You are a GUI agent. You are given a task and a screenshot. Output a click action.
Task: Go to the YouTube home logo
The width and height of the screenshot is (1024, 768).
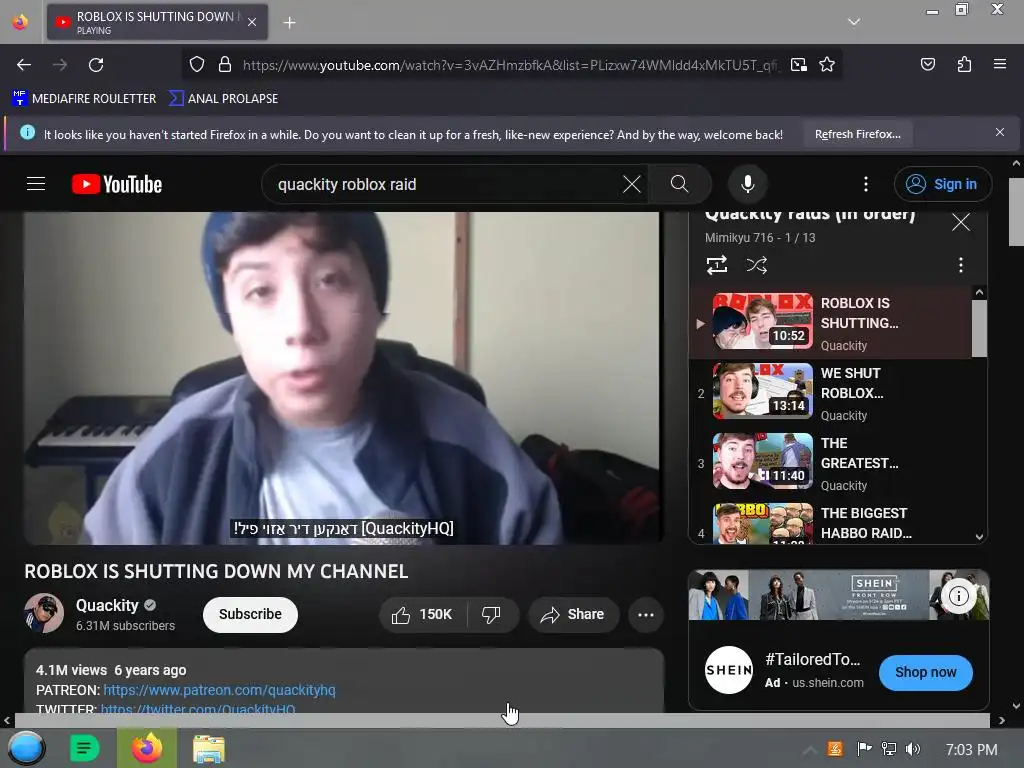pos(117,184)
